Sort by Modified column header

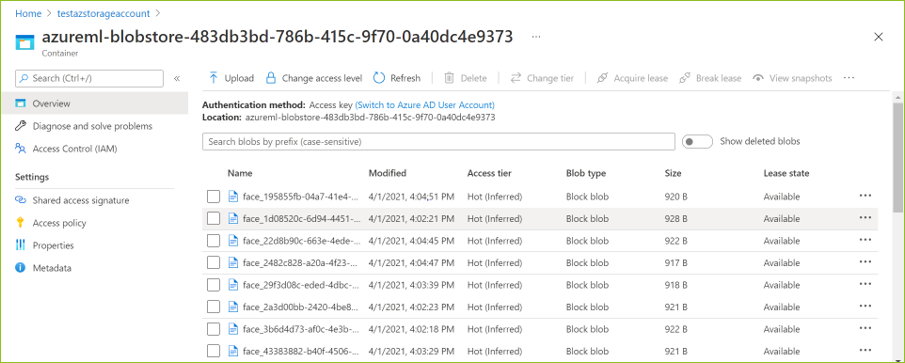coord(387,173)
